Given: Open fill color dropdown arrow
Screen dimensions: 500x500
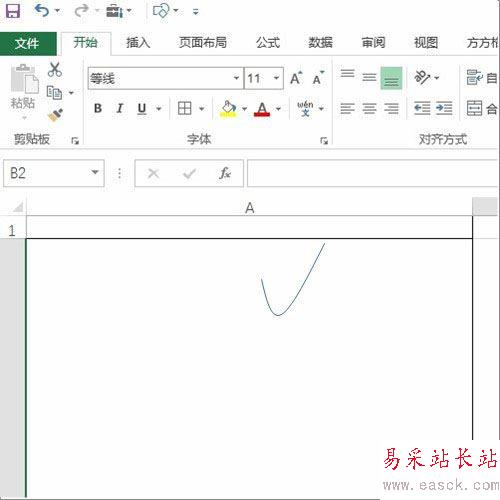Looking at the screenshot, I should click(x=244, y=109).
